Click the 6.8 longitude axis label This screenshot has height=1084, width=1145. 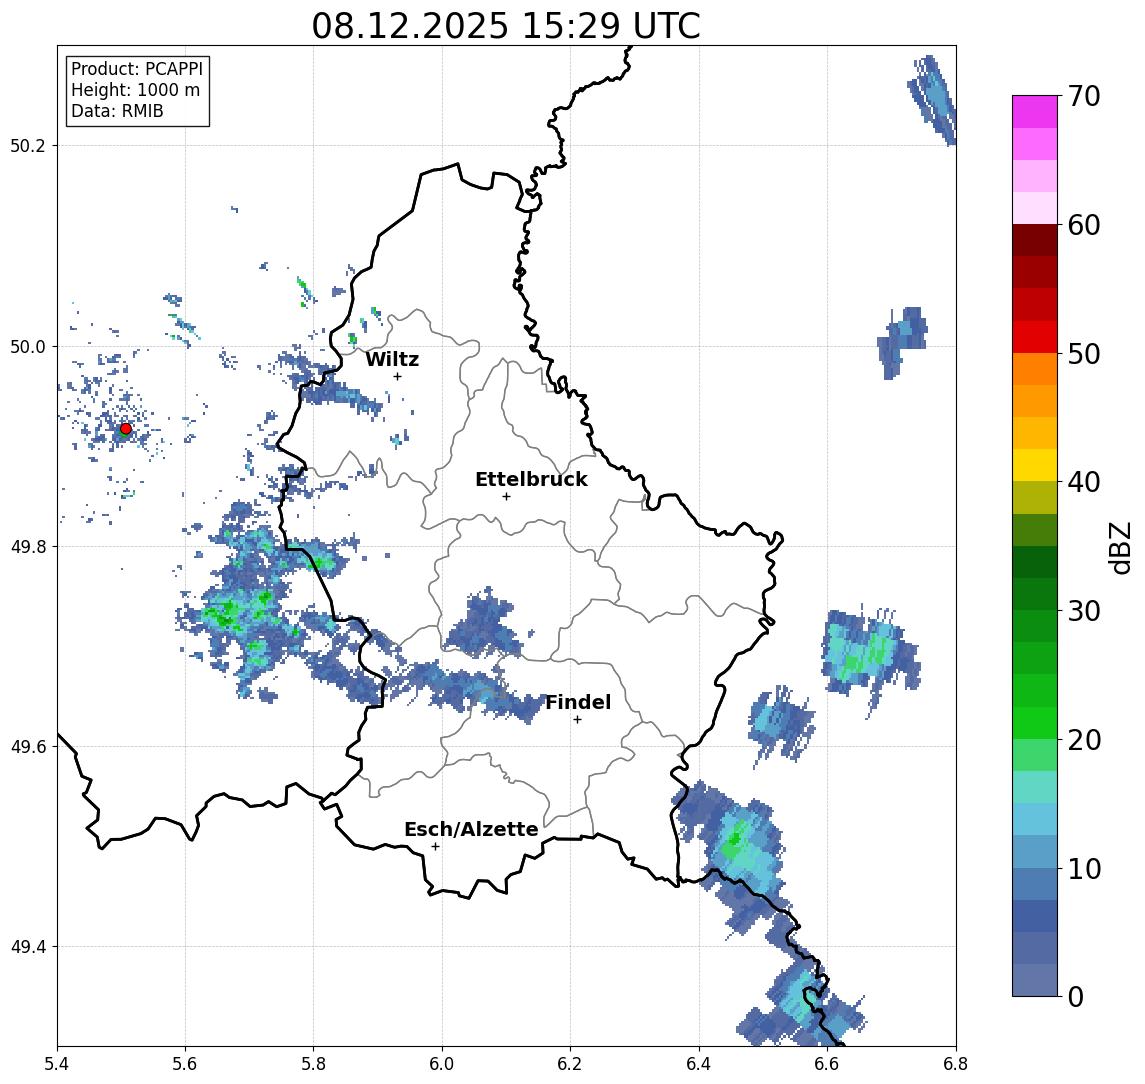tap(955, 1064)
